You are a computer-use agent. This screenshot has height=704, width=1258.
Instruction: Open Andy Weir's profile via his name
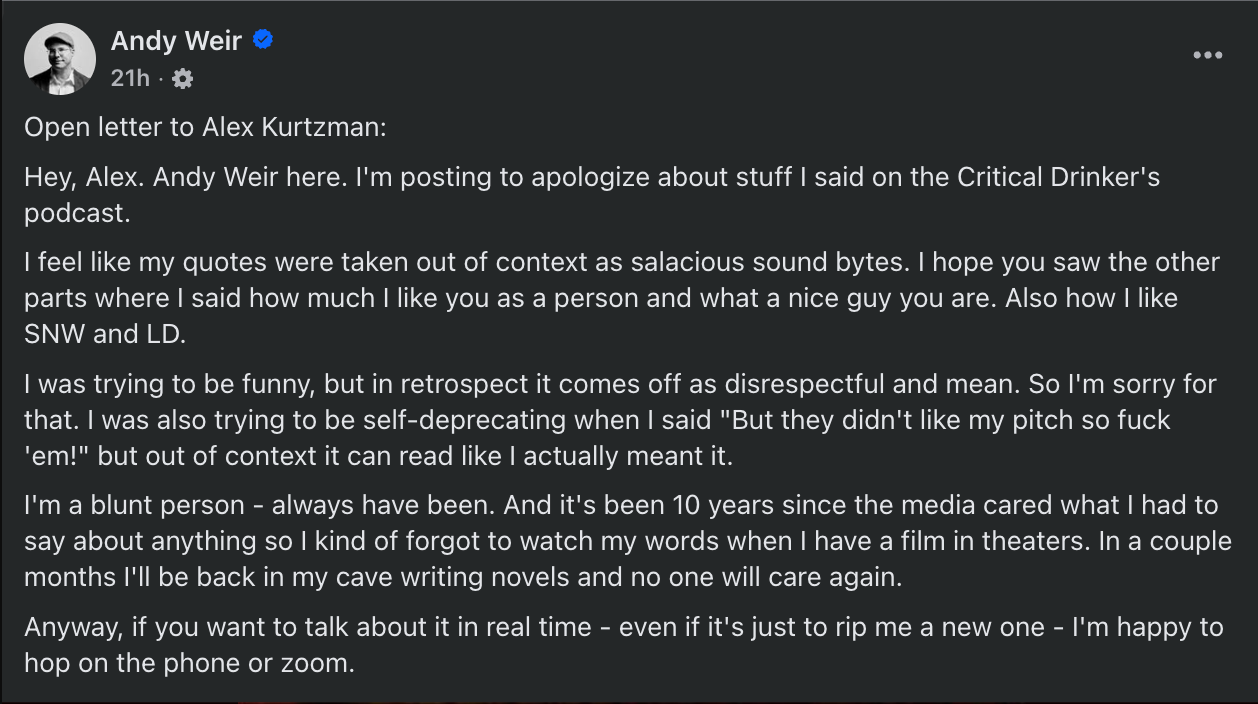point(176,41)
